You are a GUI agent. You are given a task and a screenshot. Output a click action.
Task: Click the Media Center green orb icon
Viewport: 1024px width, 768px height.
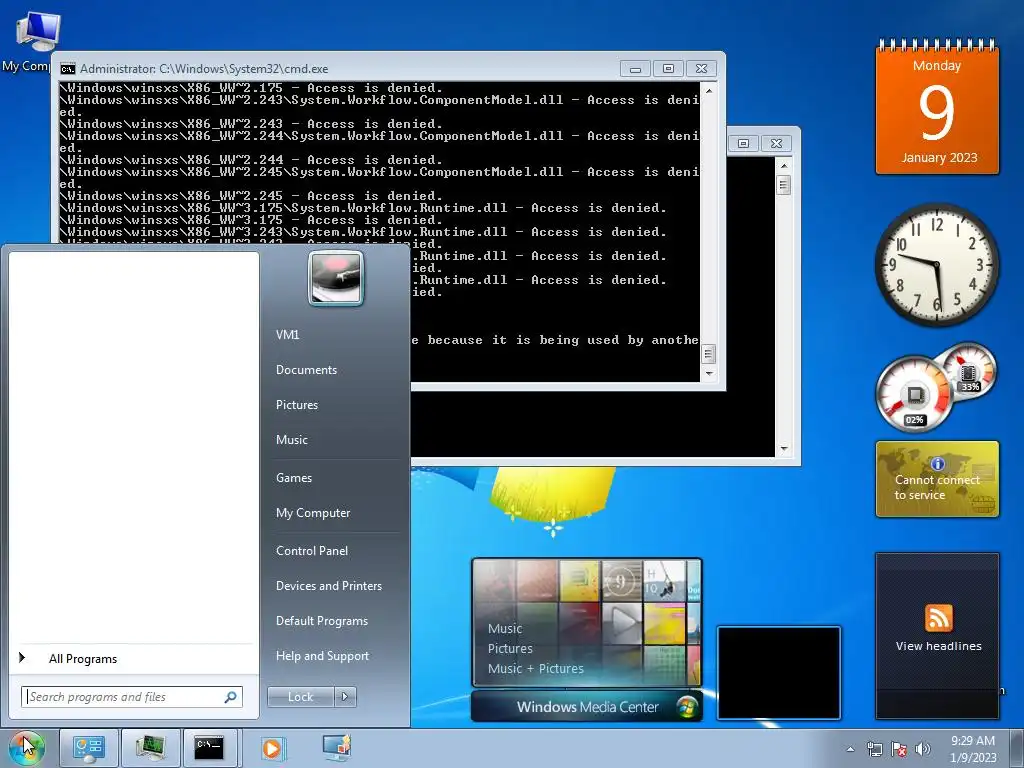pyautogui.click(x=686, y=707)
